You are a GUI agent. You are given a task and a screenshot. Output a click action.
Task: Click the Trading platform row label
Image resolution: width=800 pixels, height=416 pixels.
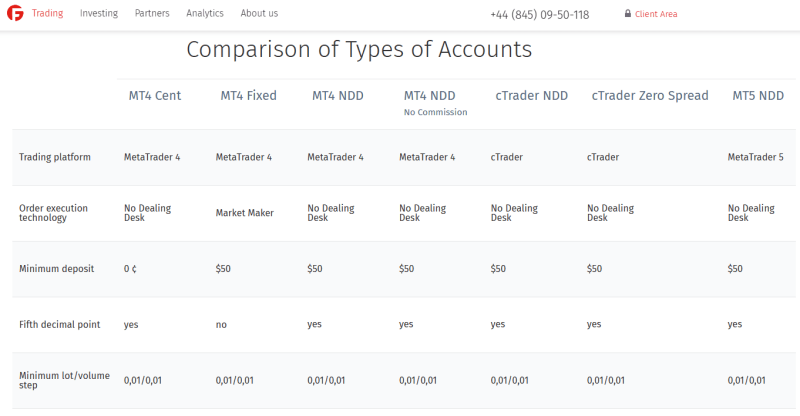[x=55, y=157]
